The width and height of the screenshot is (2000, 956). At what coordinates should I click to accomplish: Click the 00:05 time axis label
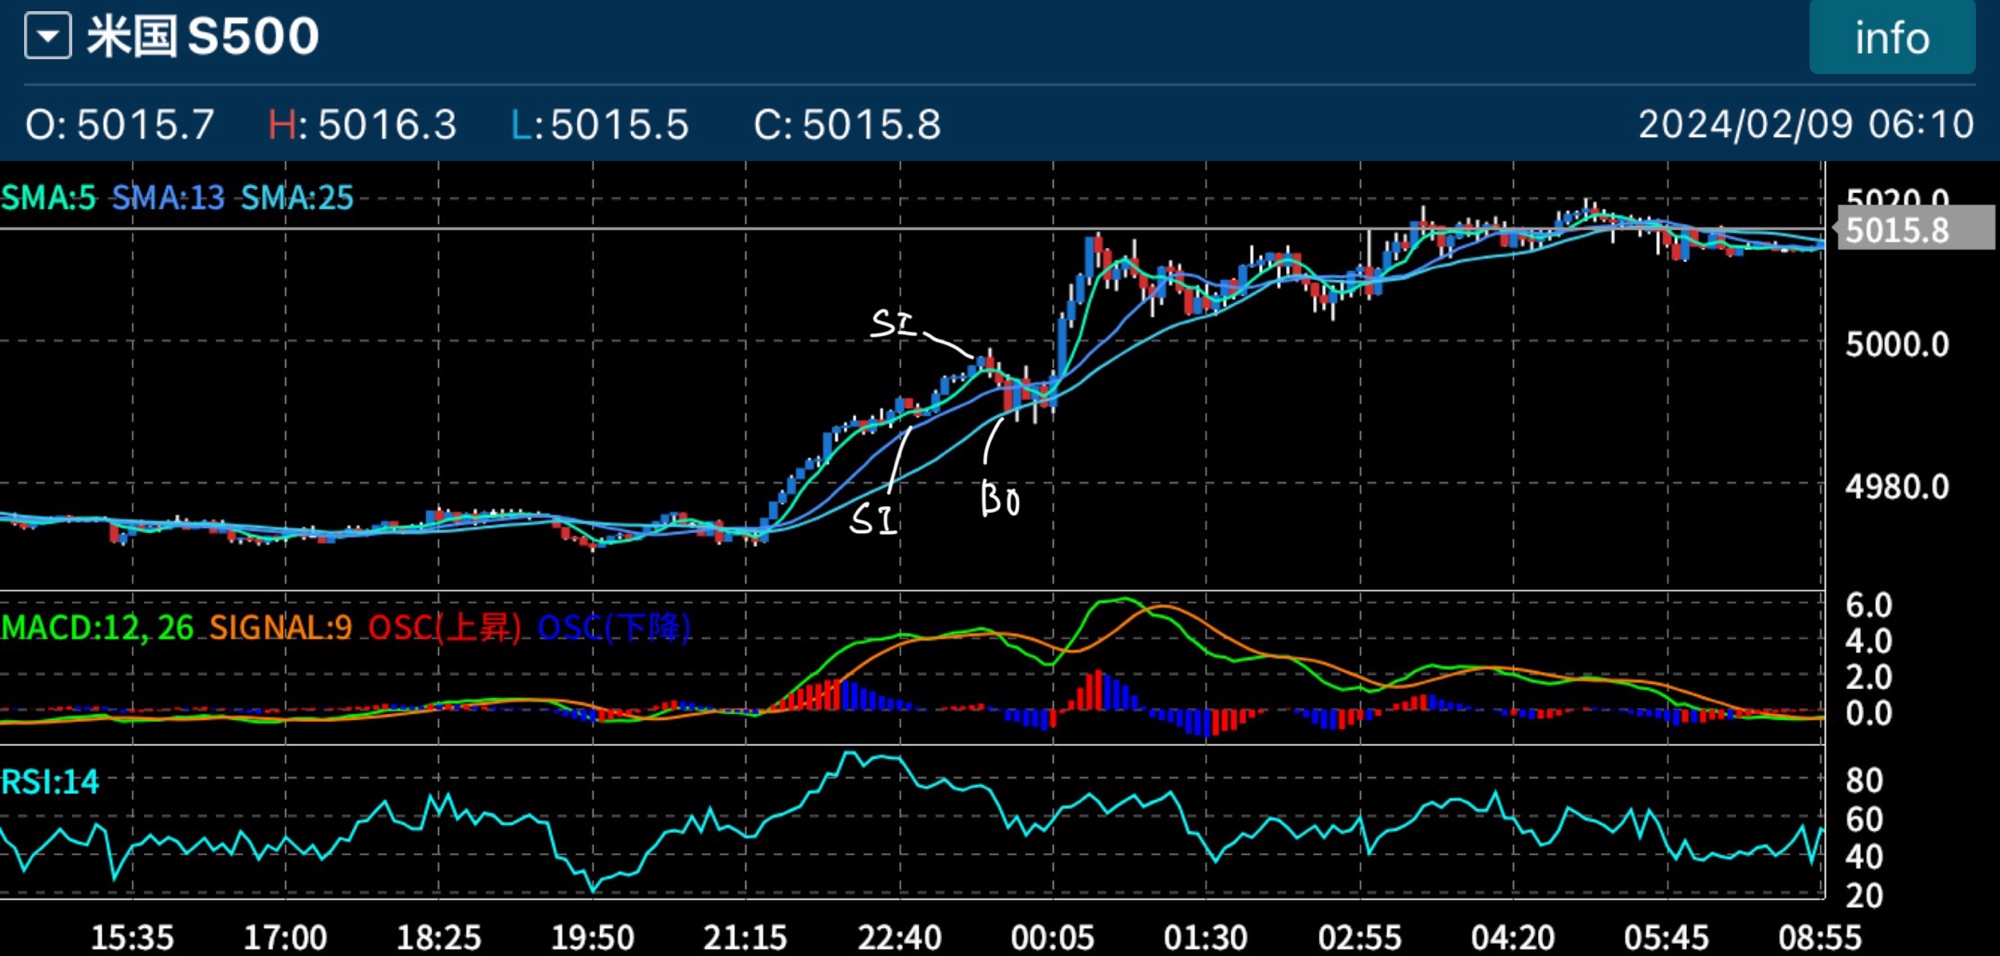[1052, 937]
